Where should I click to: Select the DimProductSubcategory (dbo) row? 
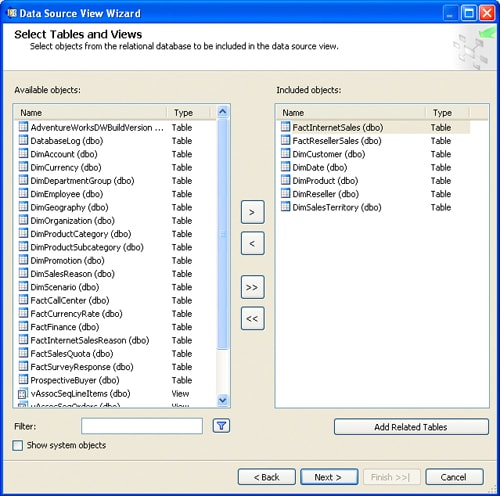(x=114, y=247)
